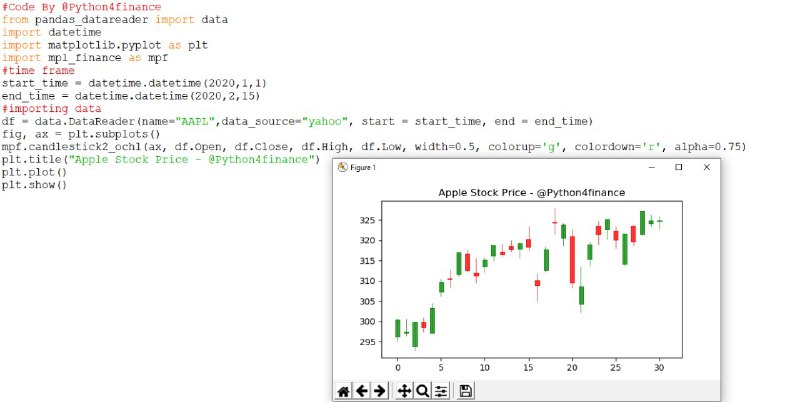Image resolution: width=800 pixels, height=402 pixels.
Task: Save the figure with disk icon
Action: (465, 391)
